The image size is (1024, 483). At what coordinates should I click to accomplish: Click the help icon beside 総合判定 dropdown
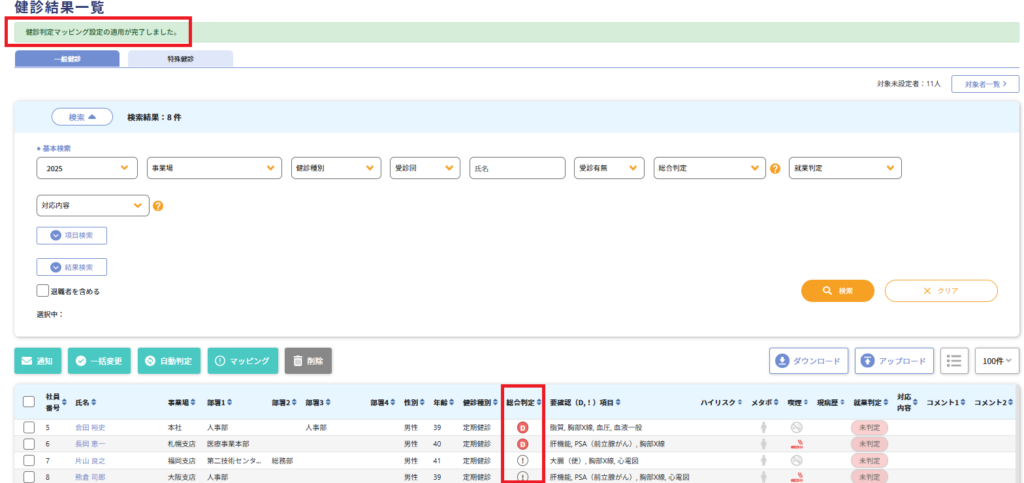(x=775, y=168)
